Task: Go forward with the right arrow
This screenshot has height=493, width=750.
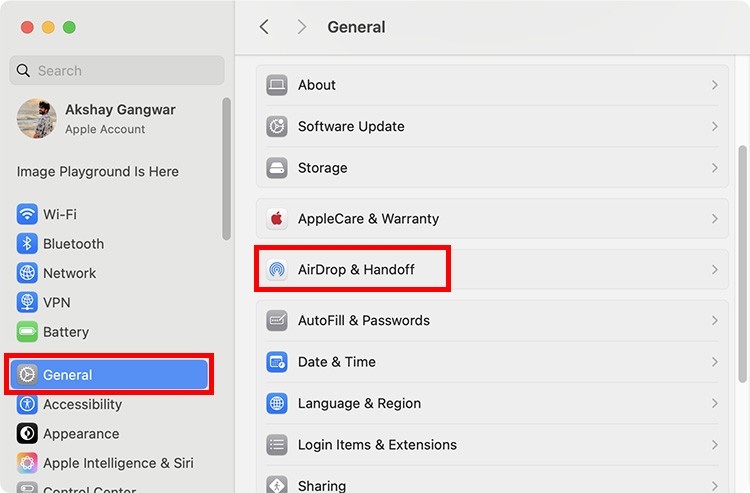Action: [x=301, y=27]
